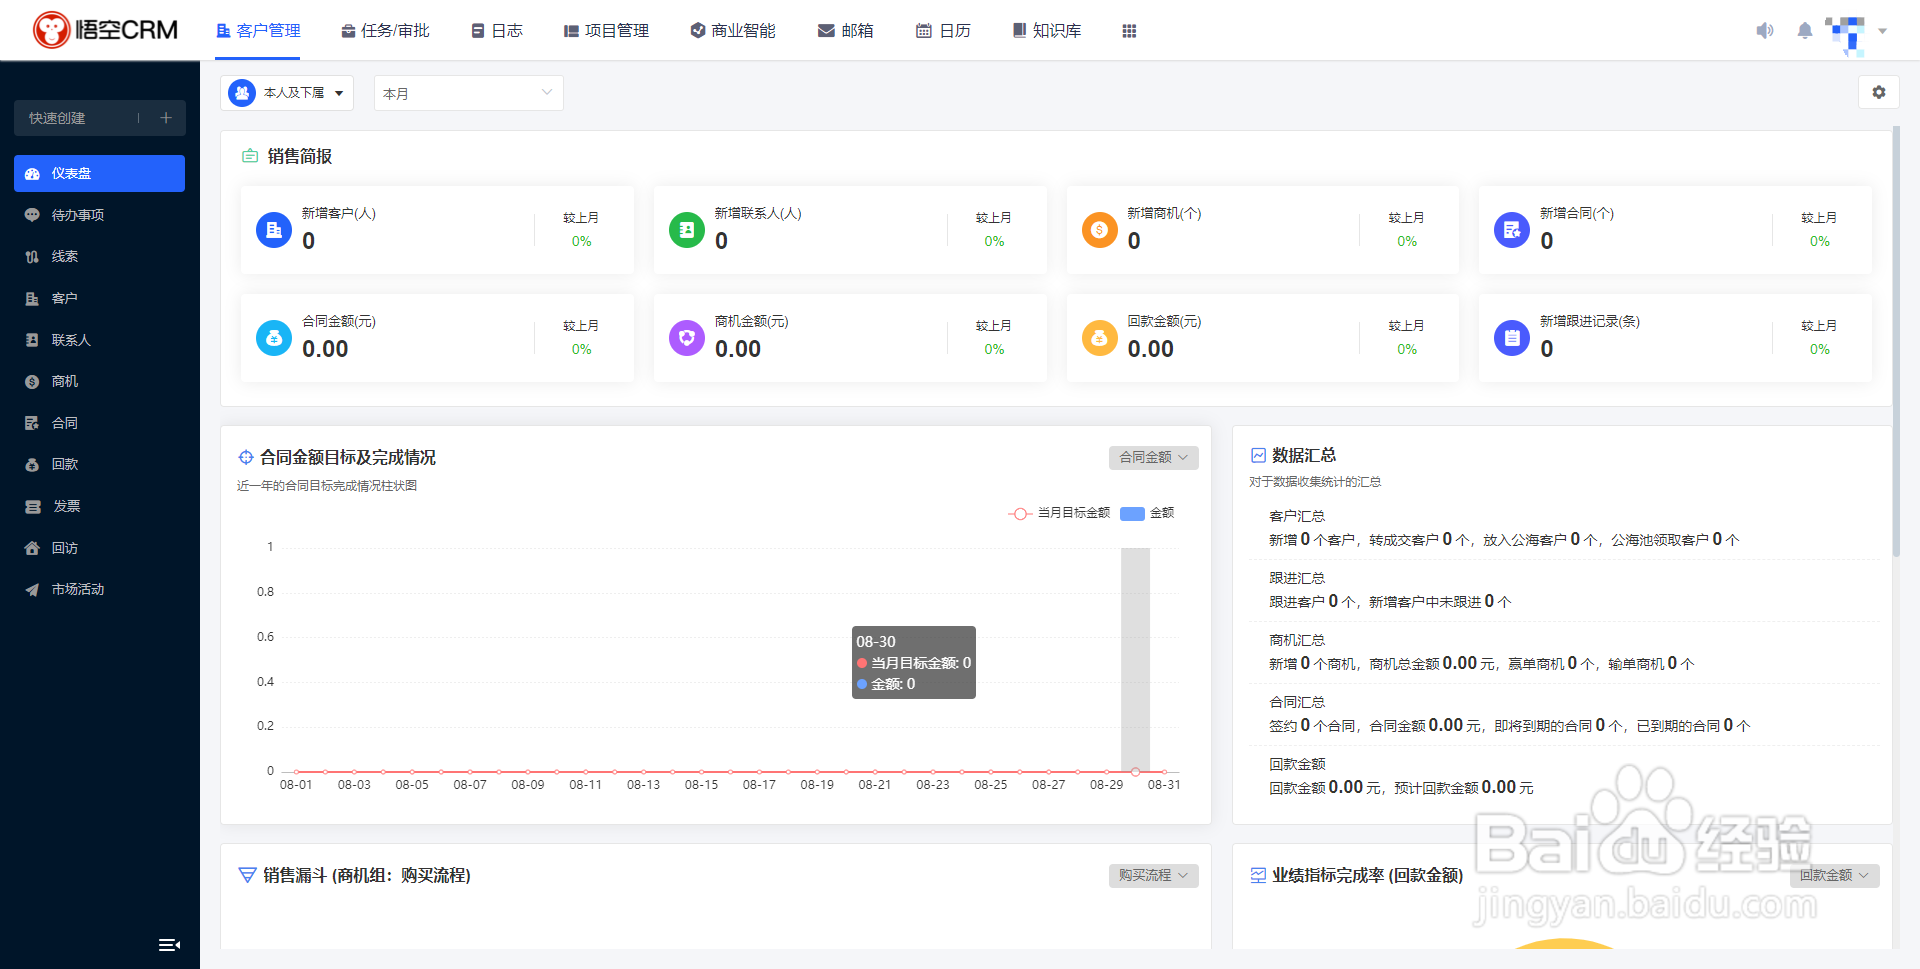Click the plus icon beside 快速创建

(166, 118)
